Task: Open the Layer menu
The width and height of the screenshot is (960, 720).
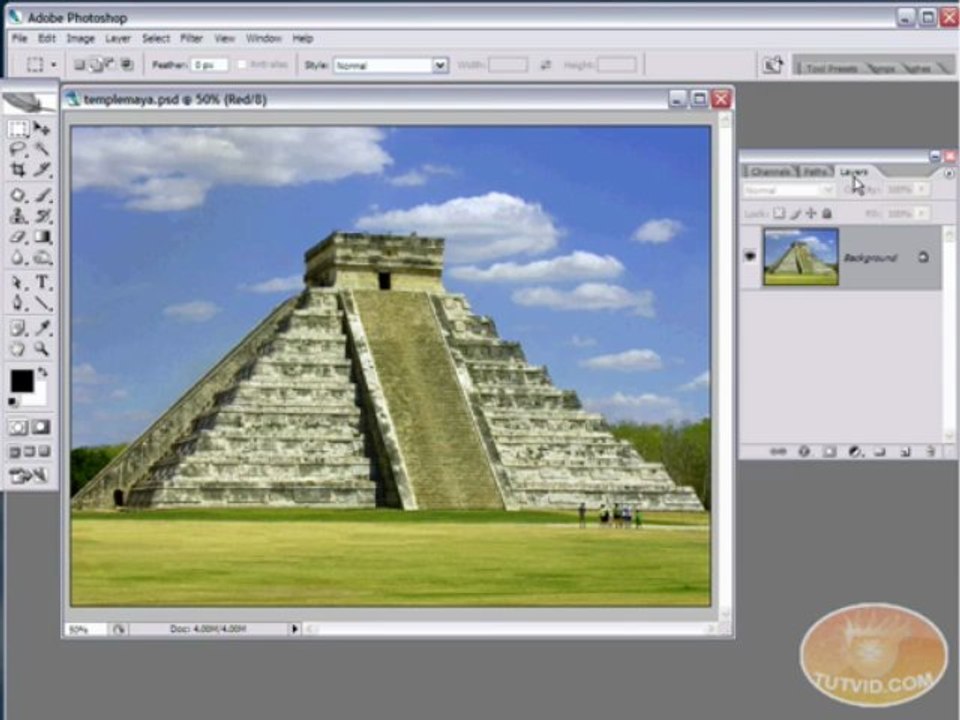Action: [x=118, y=38]
